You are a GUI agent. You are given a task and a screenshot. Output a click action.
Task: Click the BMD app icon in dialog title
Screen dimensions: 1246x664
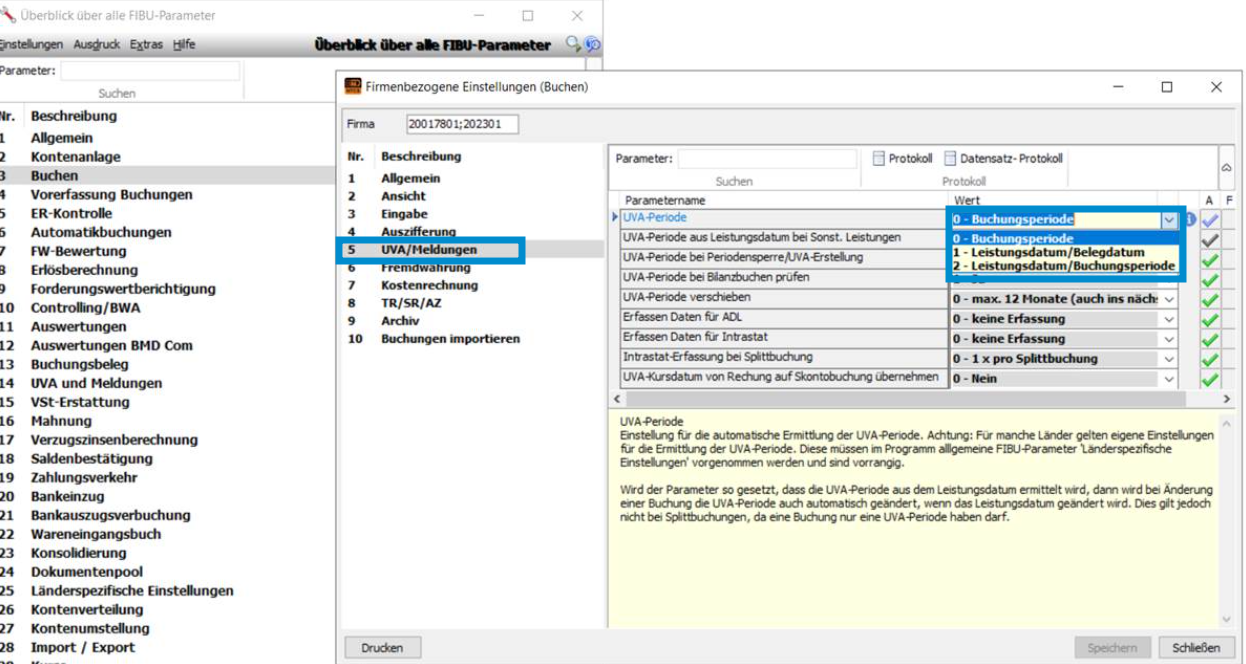[353, 87]
